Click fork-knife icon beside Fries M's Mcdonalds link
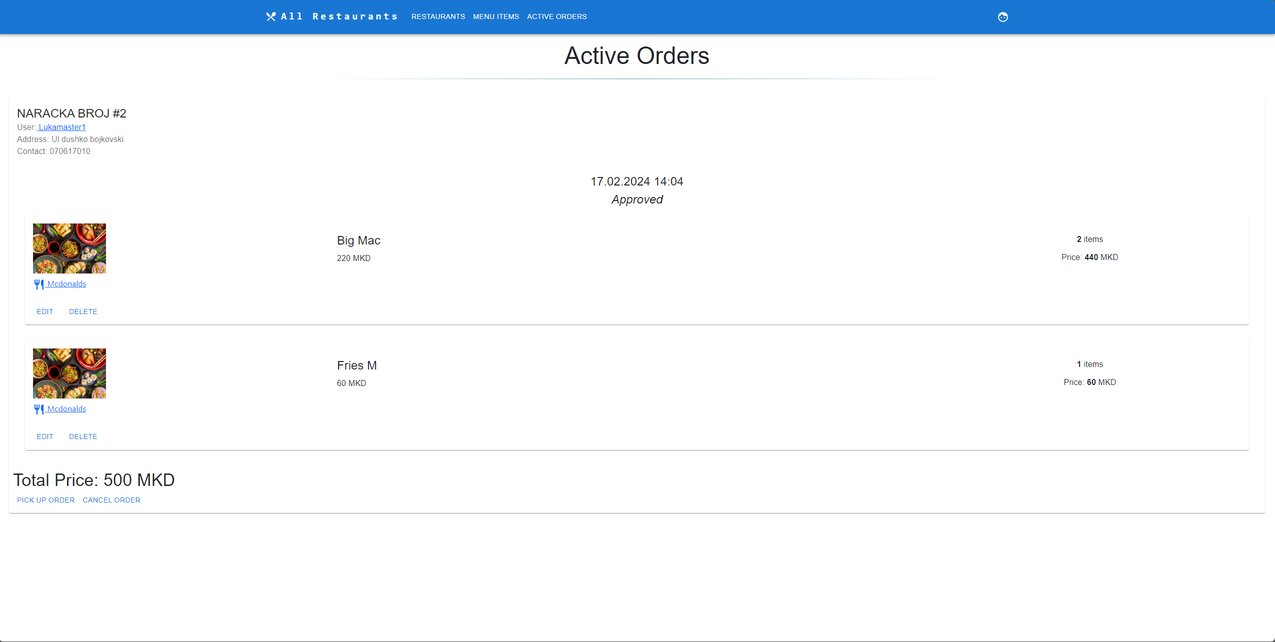Image resolution: width=1275 pixels, height=642 pixels. tap(39, 409)
